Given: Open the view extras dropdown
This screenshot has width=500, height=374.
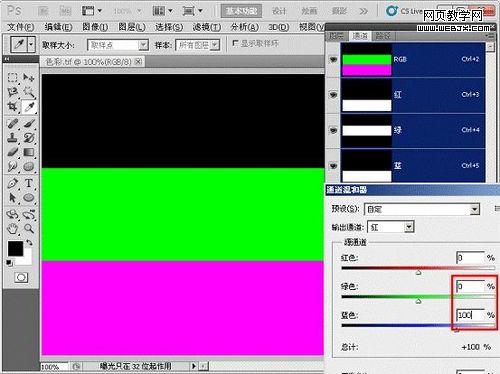Looking at the screenshot, I should [92, 11].
